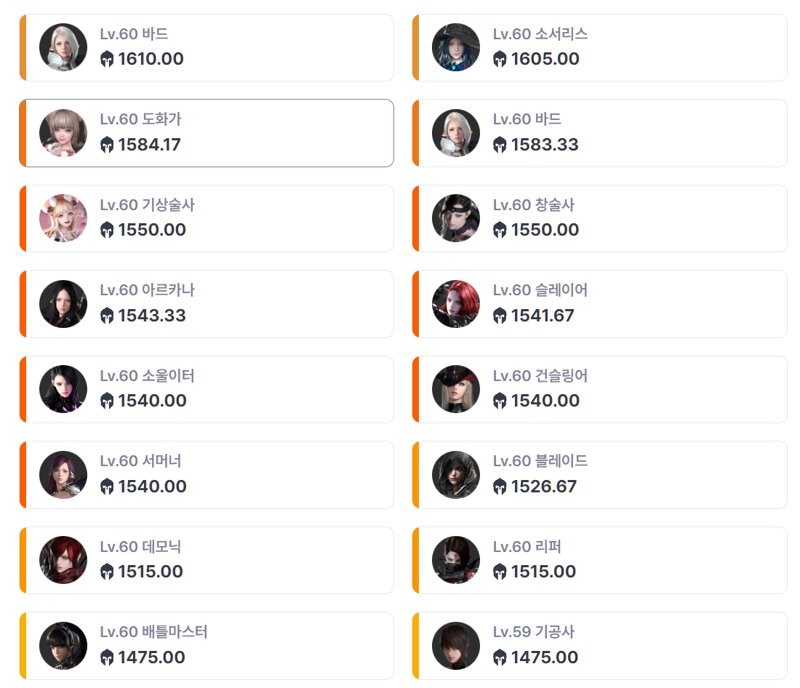Click helmet icon beside 1475.00 배틀마스터
800x688 pixels.
pos(107,658)
